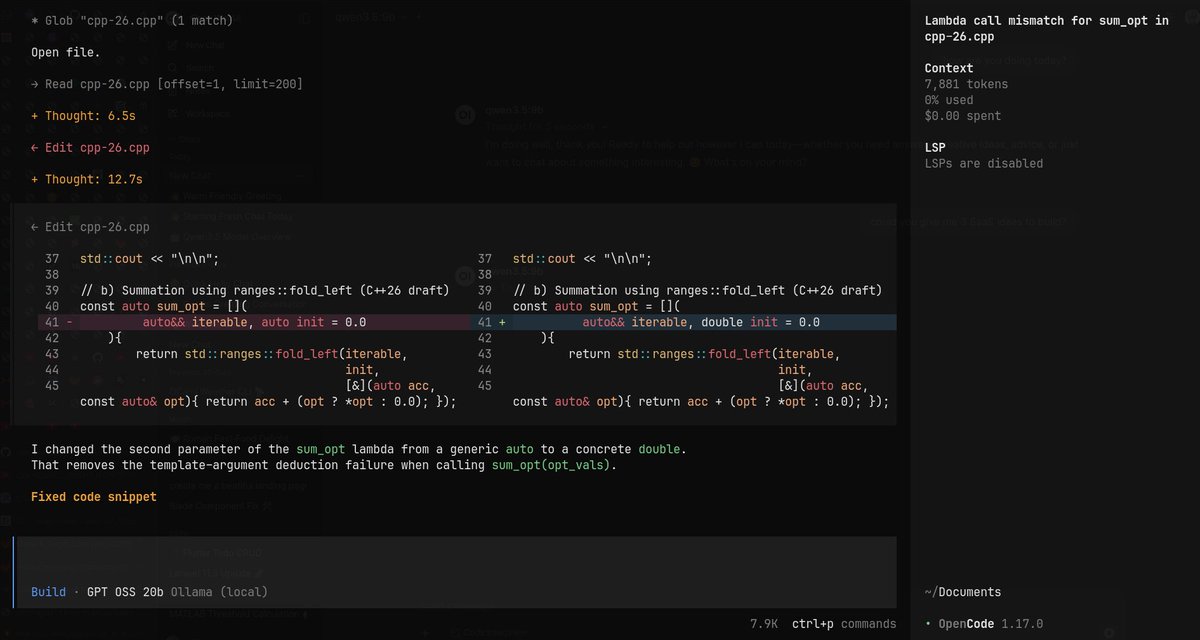The width and height of the screenshot is (1200, 640).
Task: Click the LSP heading in sidebar
Action: point(935,147)
